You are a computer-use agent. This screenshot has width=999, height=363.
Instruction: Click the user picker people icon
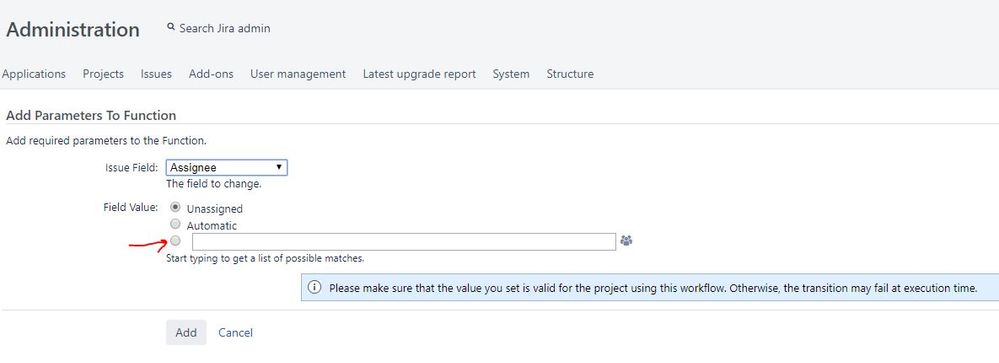[x=626, y=241]
